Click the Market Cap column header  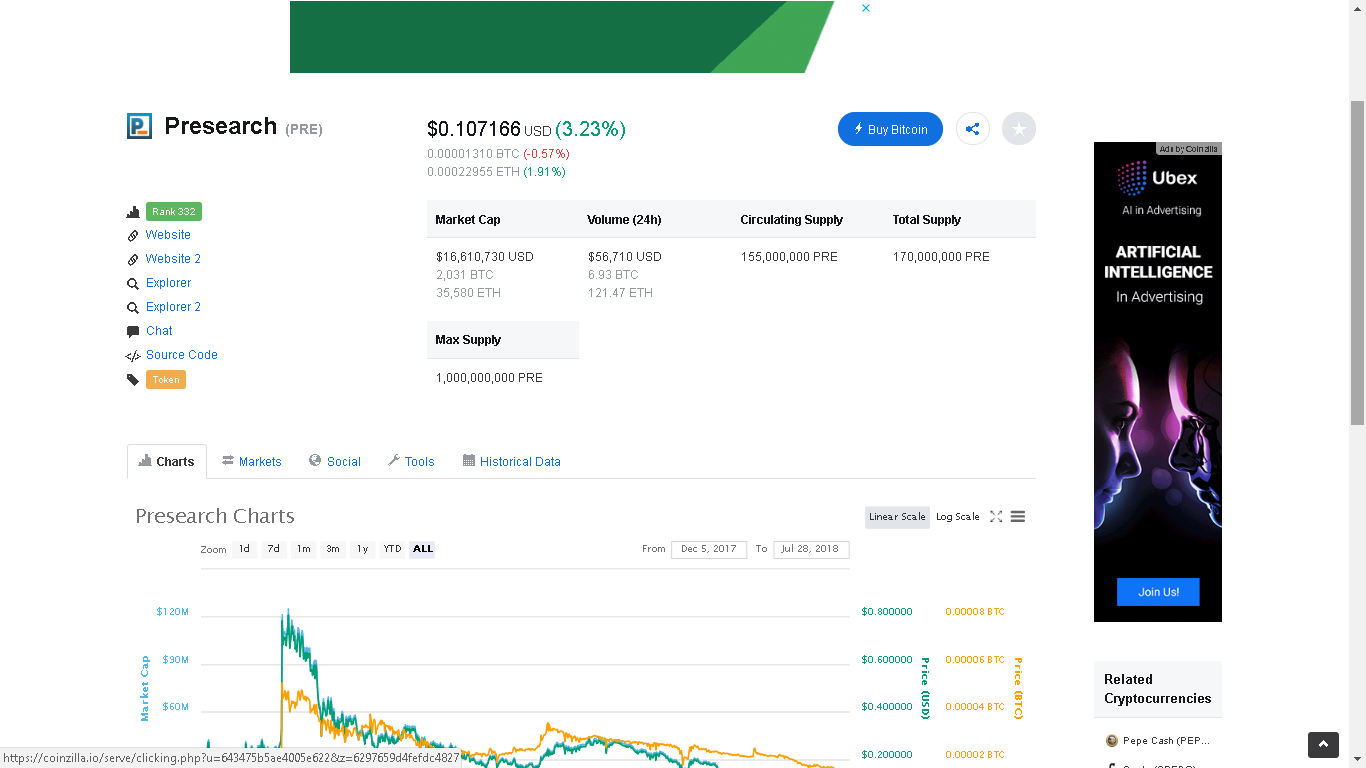click(468, 220)
